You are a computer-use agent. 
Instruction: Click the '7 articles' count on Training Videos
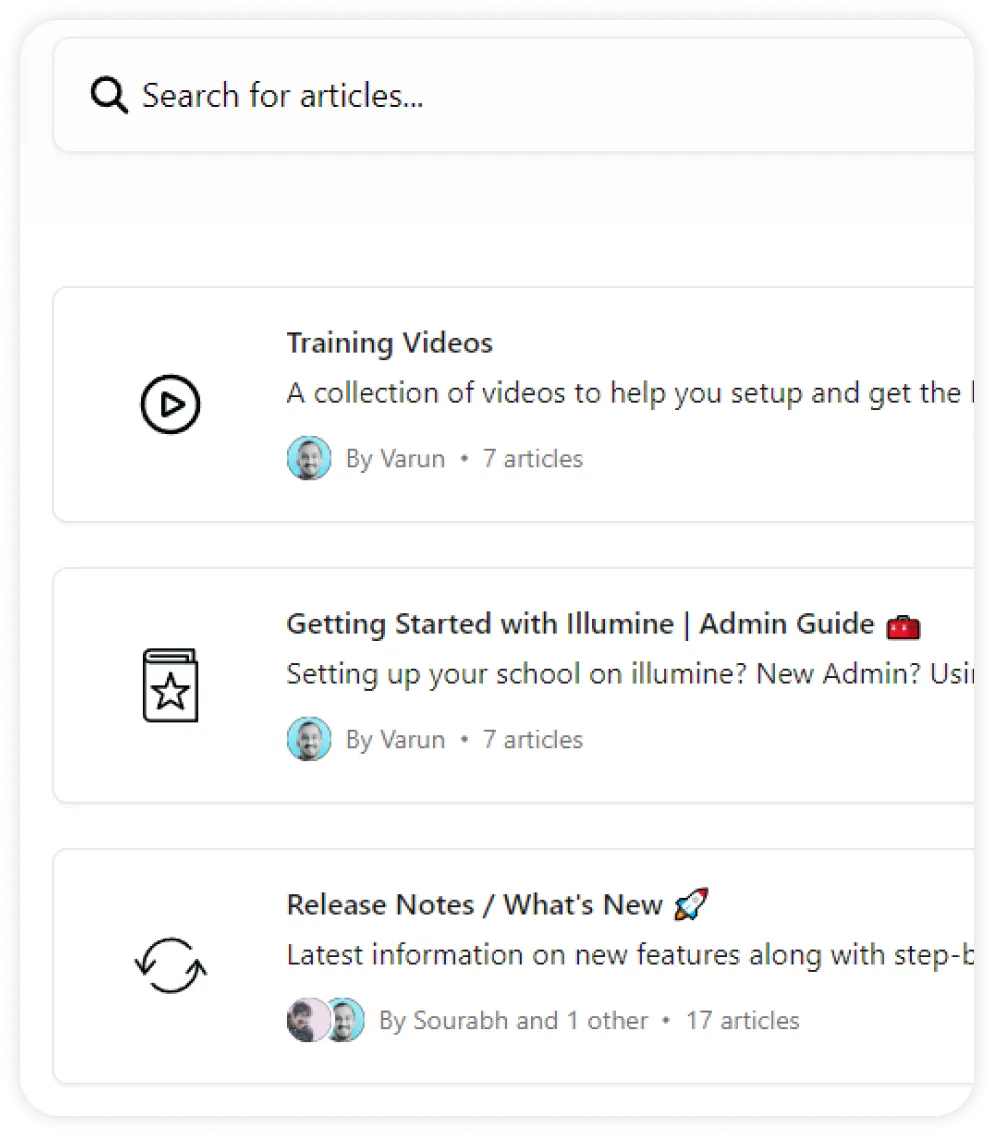pyautogui.click(x=532, y=458)
